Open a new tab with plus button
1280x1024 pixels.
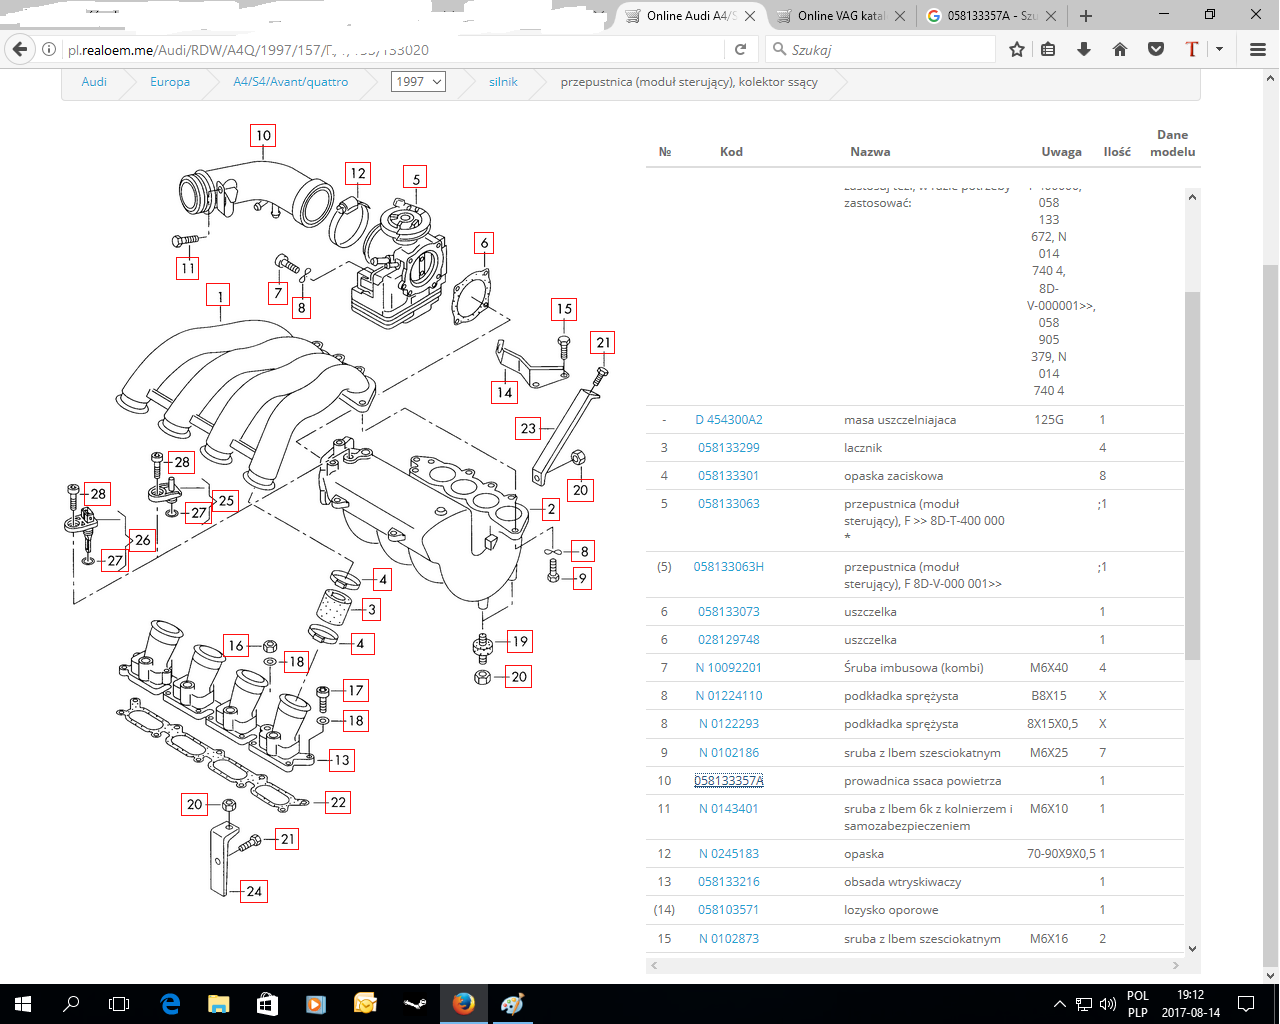(1086, 16)
